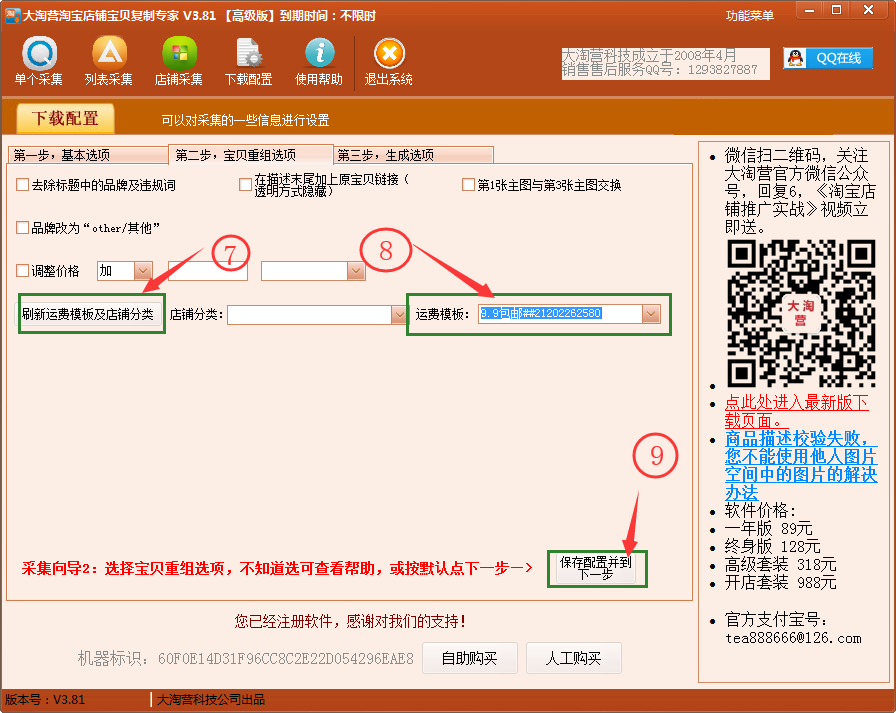Open 下载配置 download settings icon
This screenshot has height=713, width=896.
249,61
